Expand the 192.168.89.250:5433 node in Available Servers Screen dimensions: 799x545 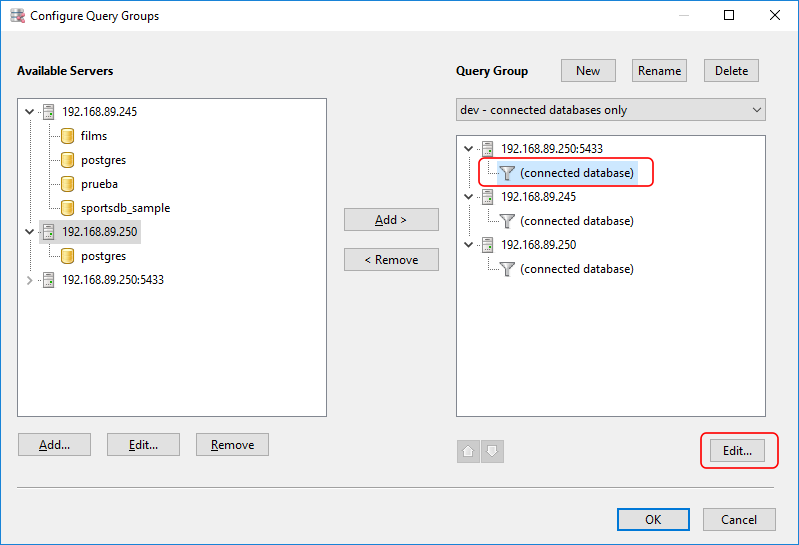point(29,280)
